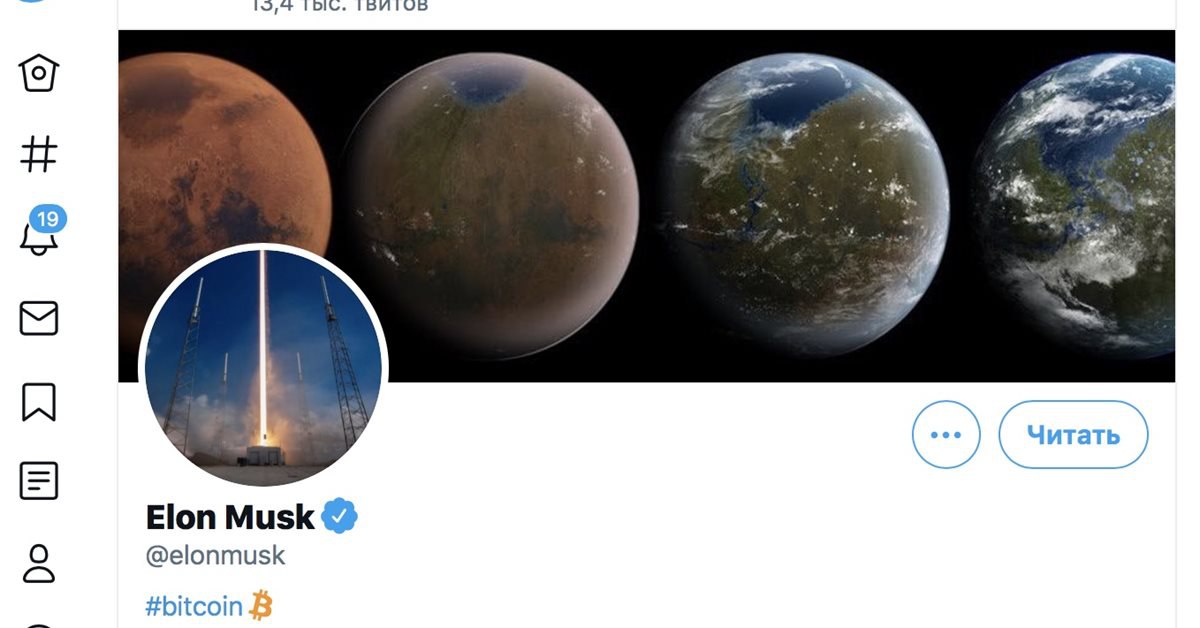Screen dimensions: 1200x628
Task: Click the blue 19 notification badge
Action: [x=48, y=218]
